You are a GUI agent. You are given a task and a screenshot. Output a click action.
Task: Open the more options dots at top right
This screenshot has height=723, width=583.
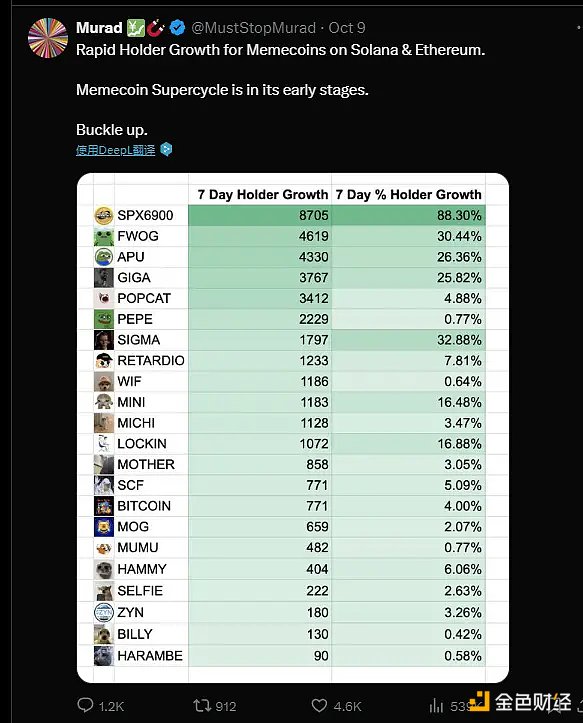click(579, 28)
